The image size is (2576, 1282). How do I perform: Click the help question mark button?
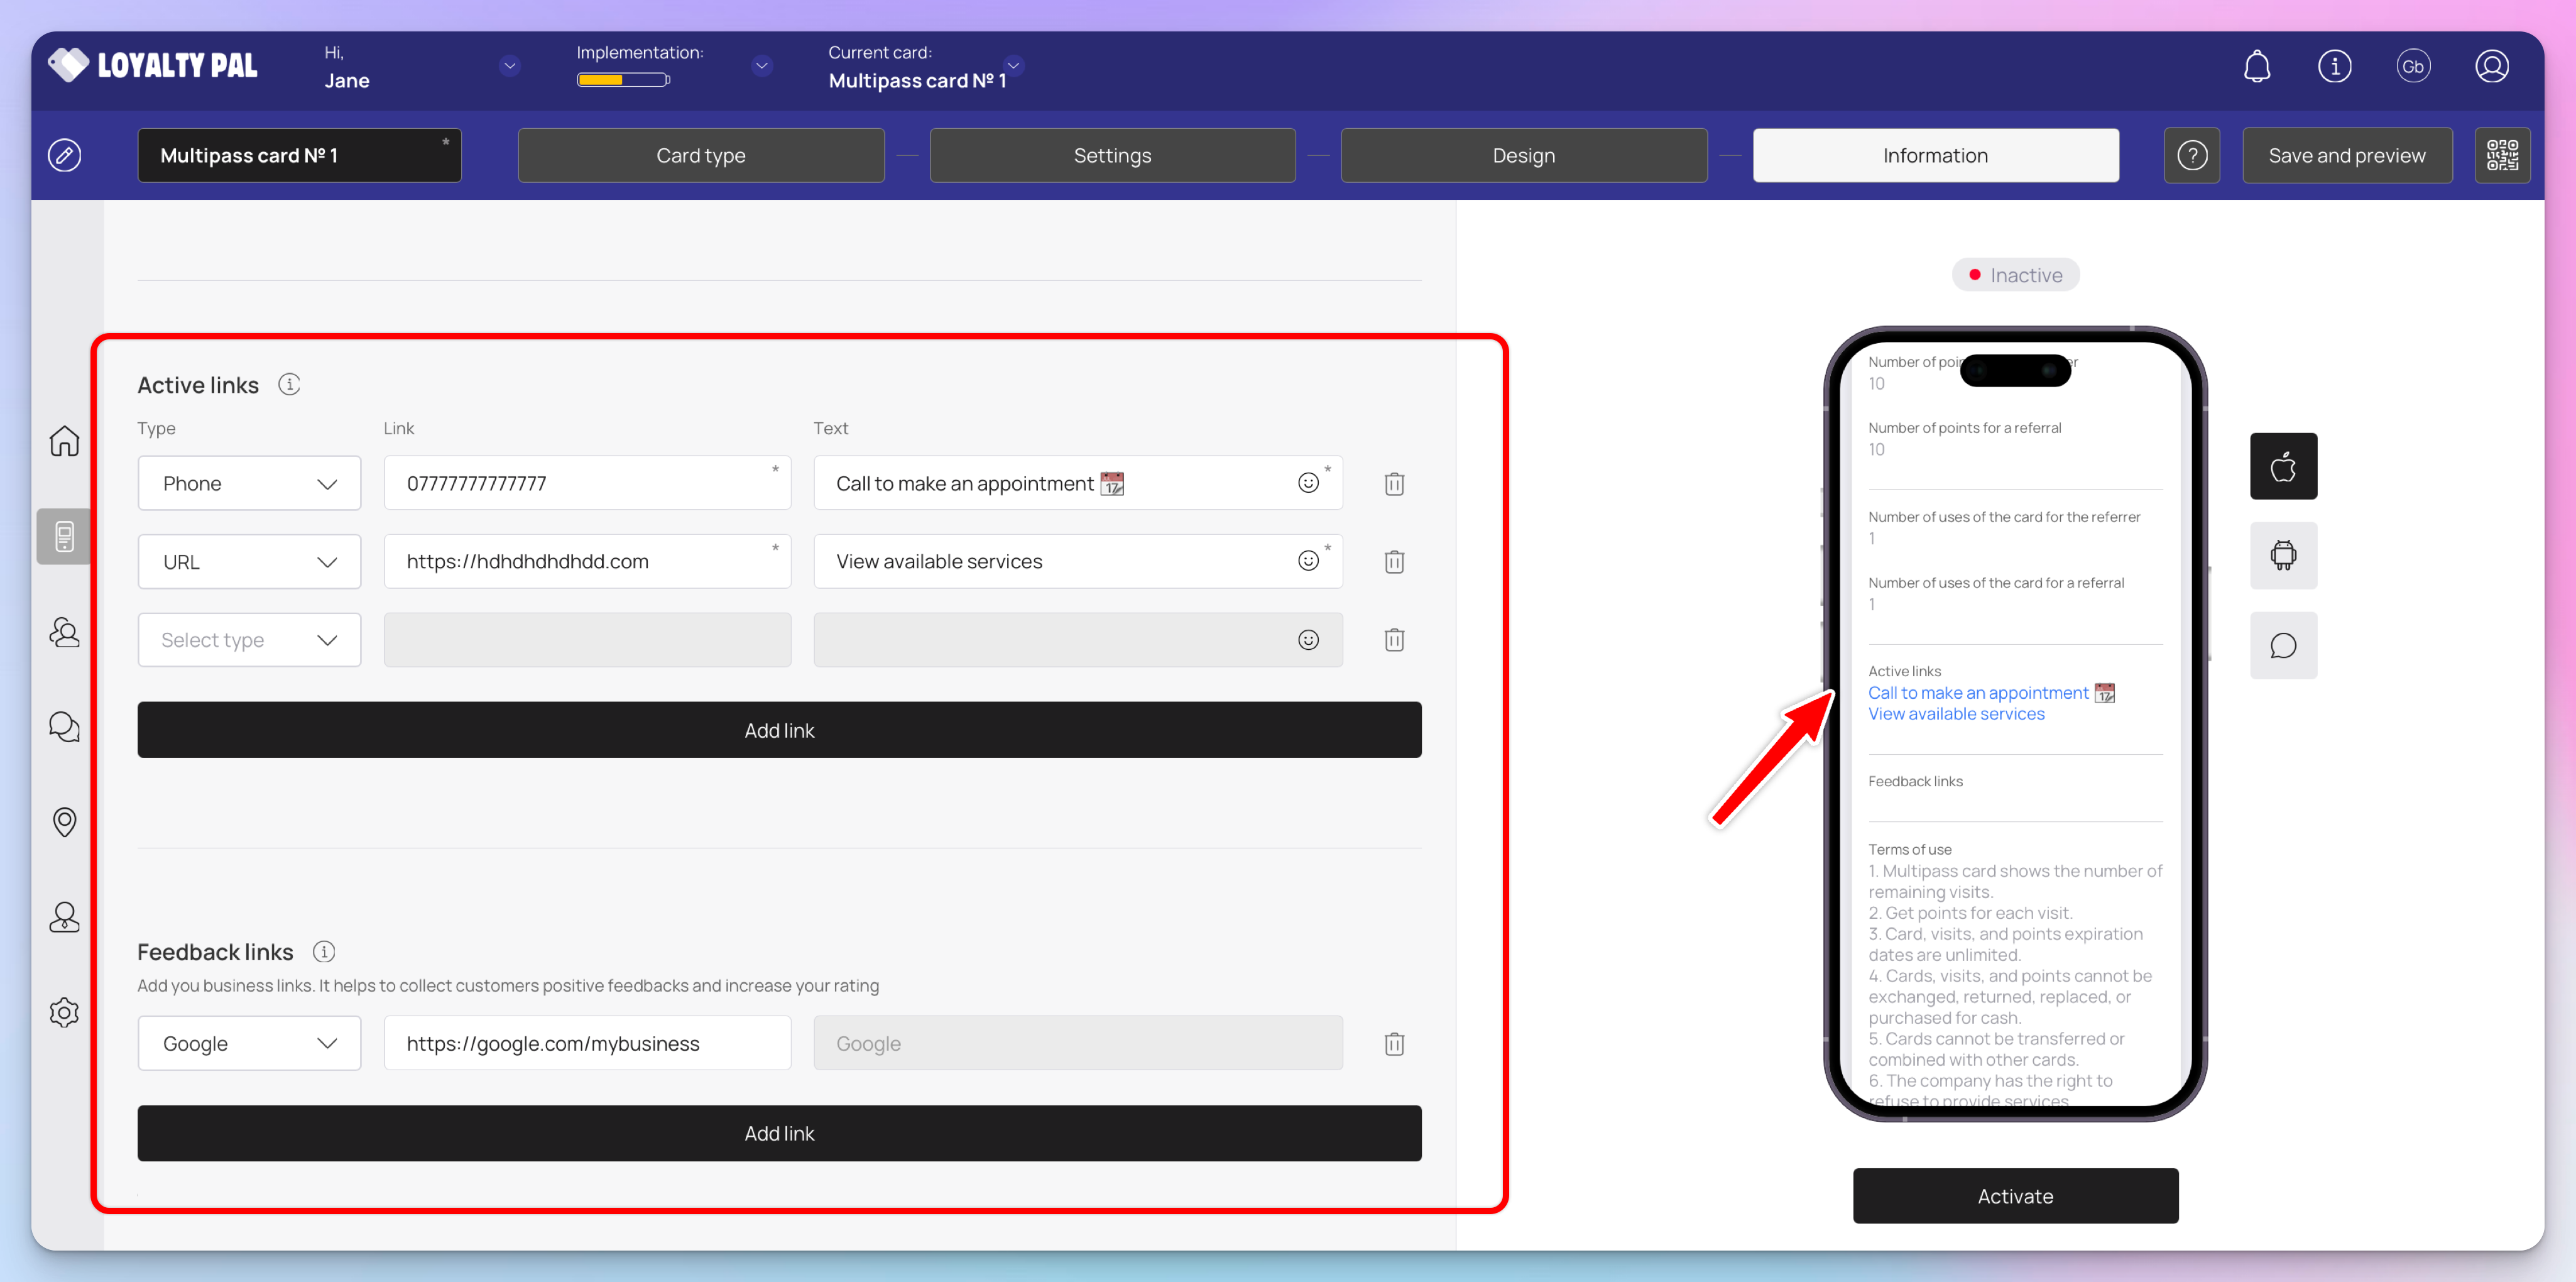pos(2192,155)
